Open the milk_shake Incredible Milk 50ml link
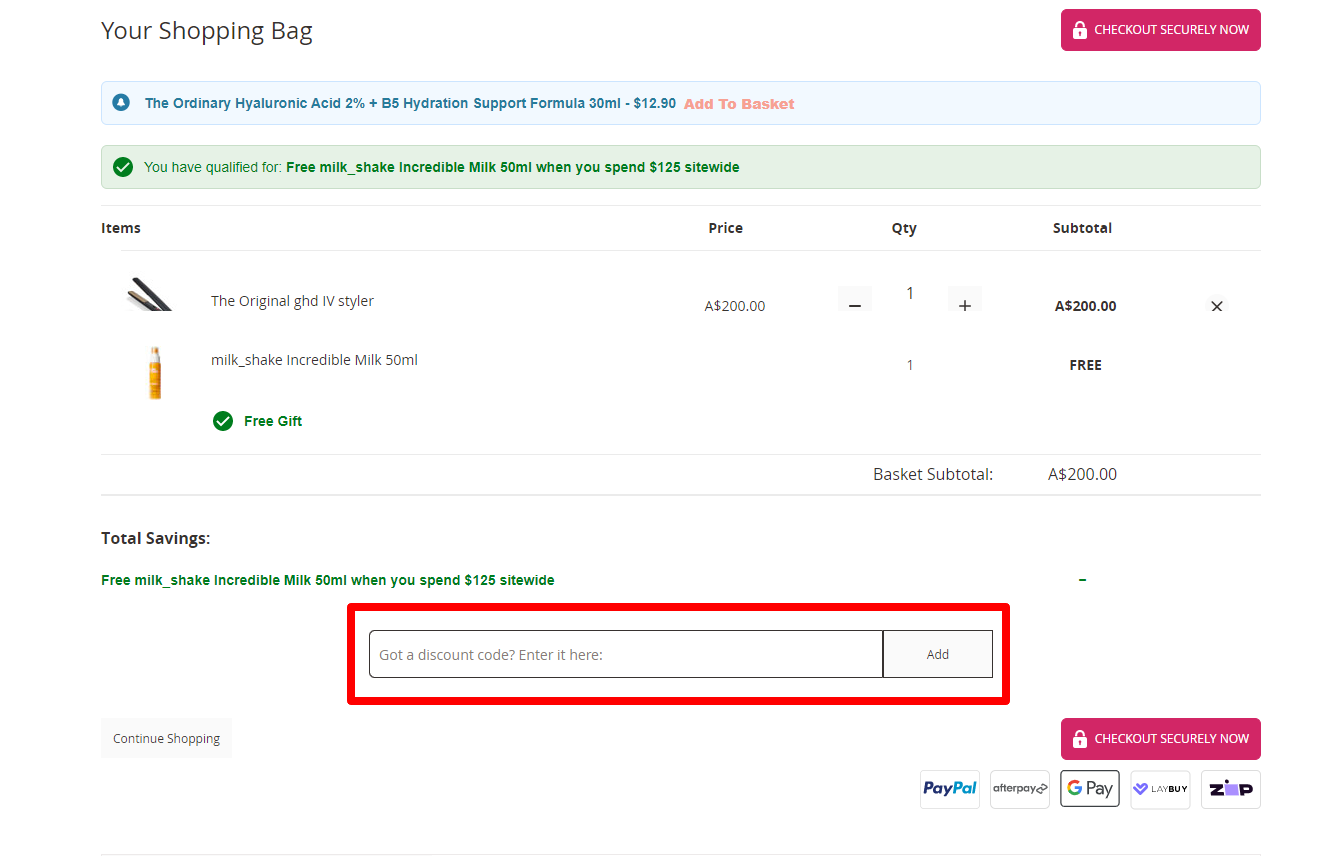Viewport: 1340px width, 856px height. pyautogui.click(x=314, y=360)
